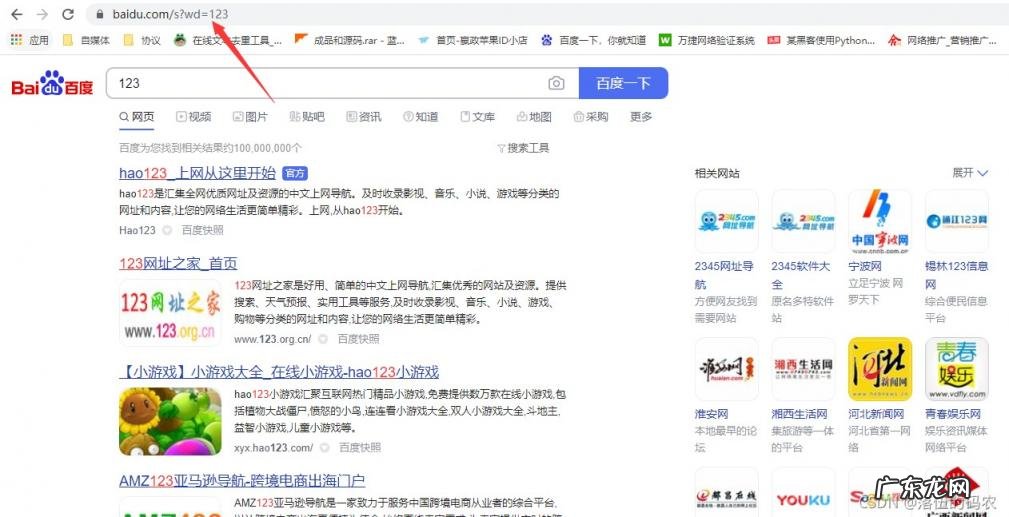Open the 在线文本去重工具 bookmark
The image size is (1009, 517).
(228, 40)
